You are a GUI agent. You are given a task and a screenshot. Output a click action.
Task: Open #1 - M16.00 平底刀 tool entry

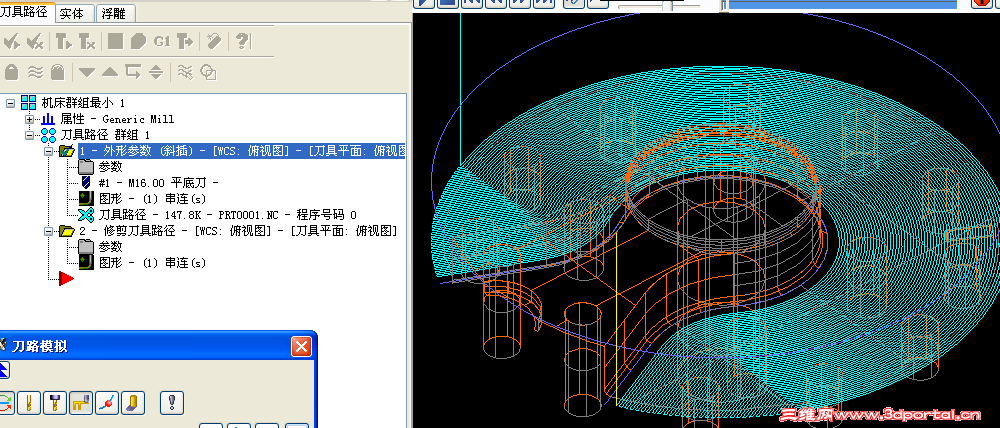pos(159,183)
